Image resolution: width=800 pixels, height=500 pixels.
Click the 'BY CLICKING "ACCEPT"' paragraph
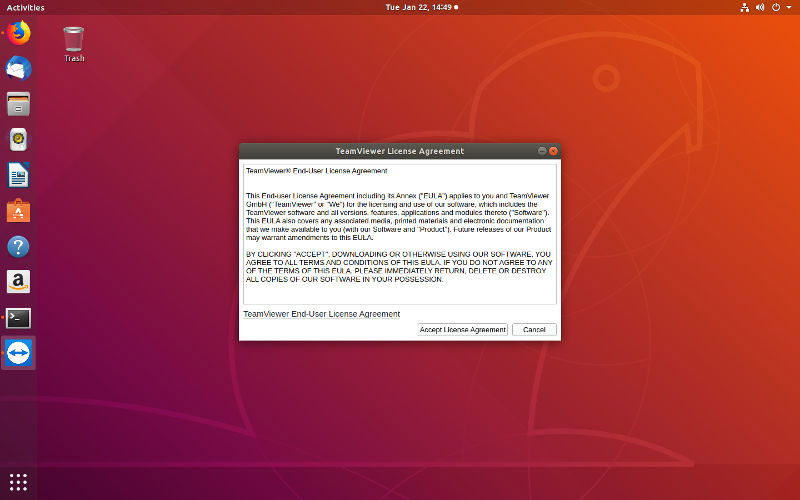pyautogui.click(x=399, y=267)
